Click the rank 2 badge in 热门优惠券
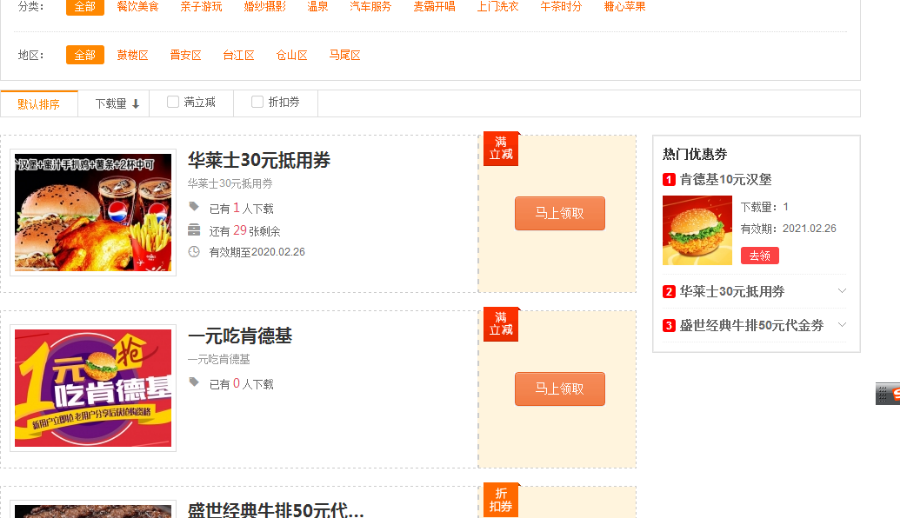Screen dimensions: 900x518 [x=669, y=292]
